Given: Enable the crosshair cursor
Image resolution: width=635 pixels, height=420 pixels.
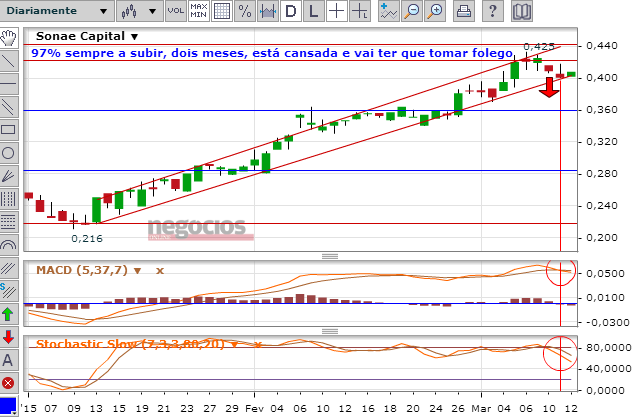Looking at the screenshot, I should [337, 11].
